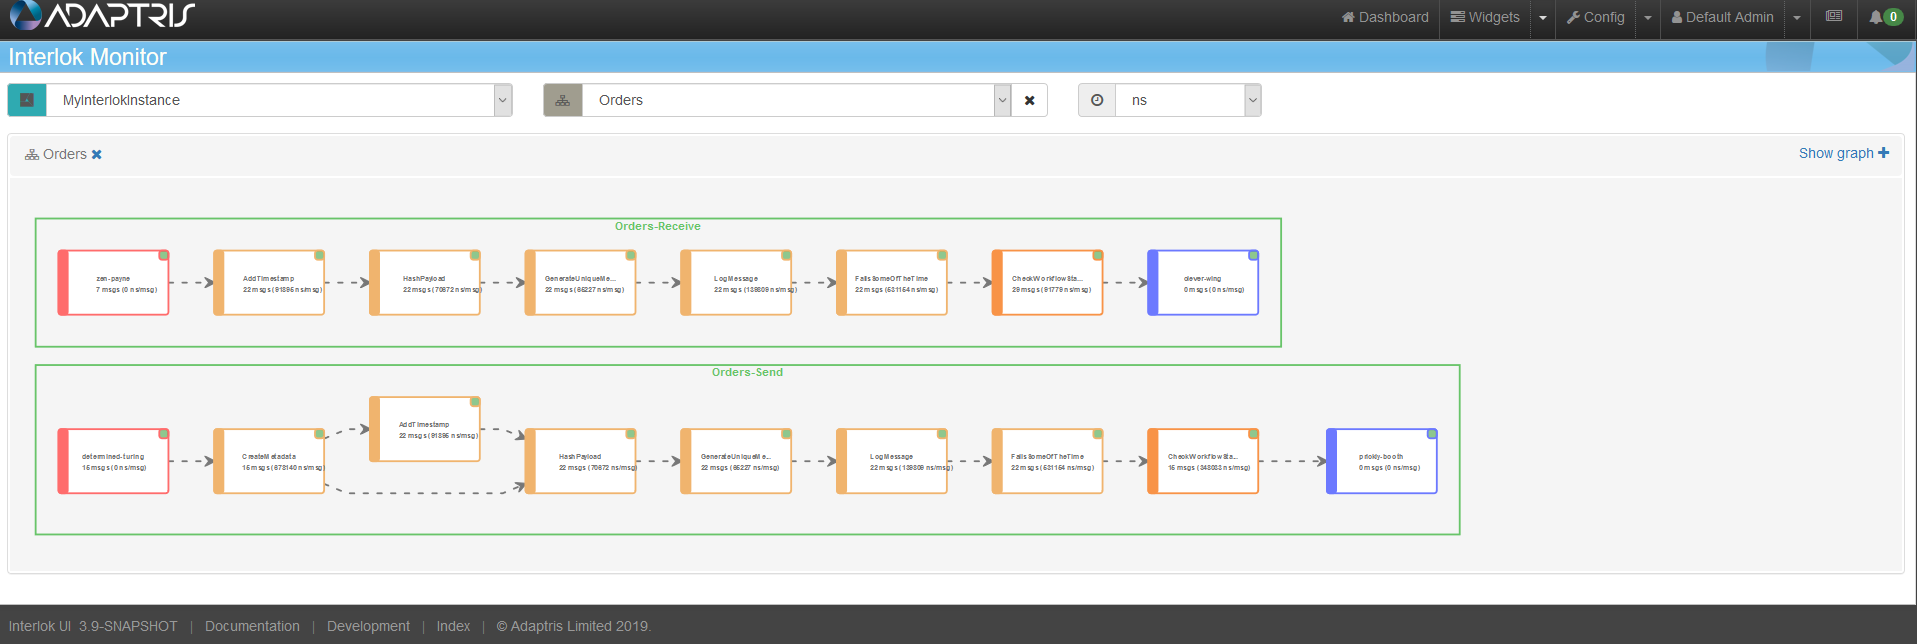Open the Default Admin user menu

(x=1722, y=17)
